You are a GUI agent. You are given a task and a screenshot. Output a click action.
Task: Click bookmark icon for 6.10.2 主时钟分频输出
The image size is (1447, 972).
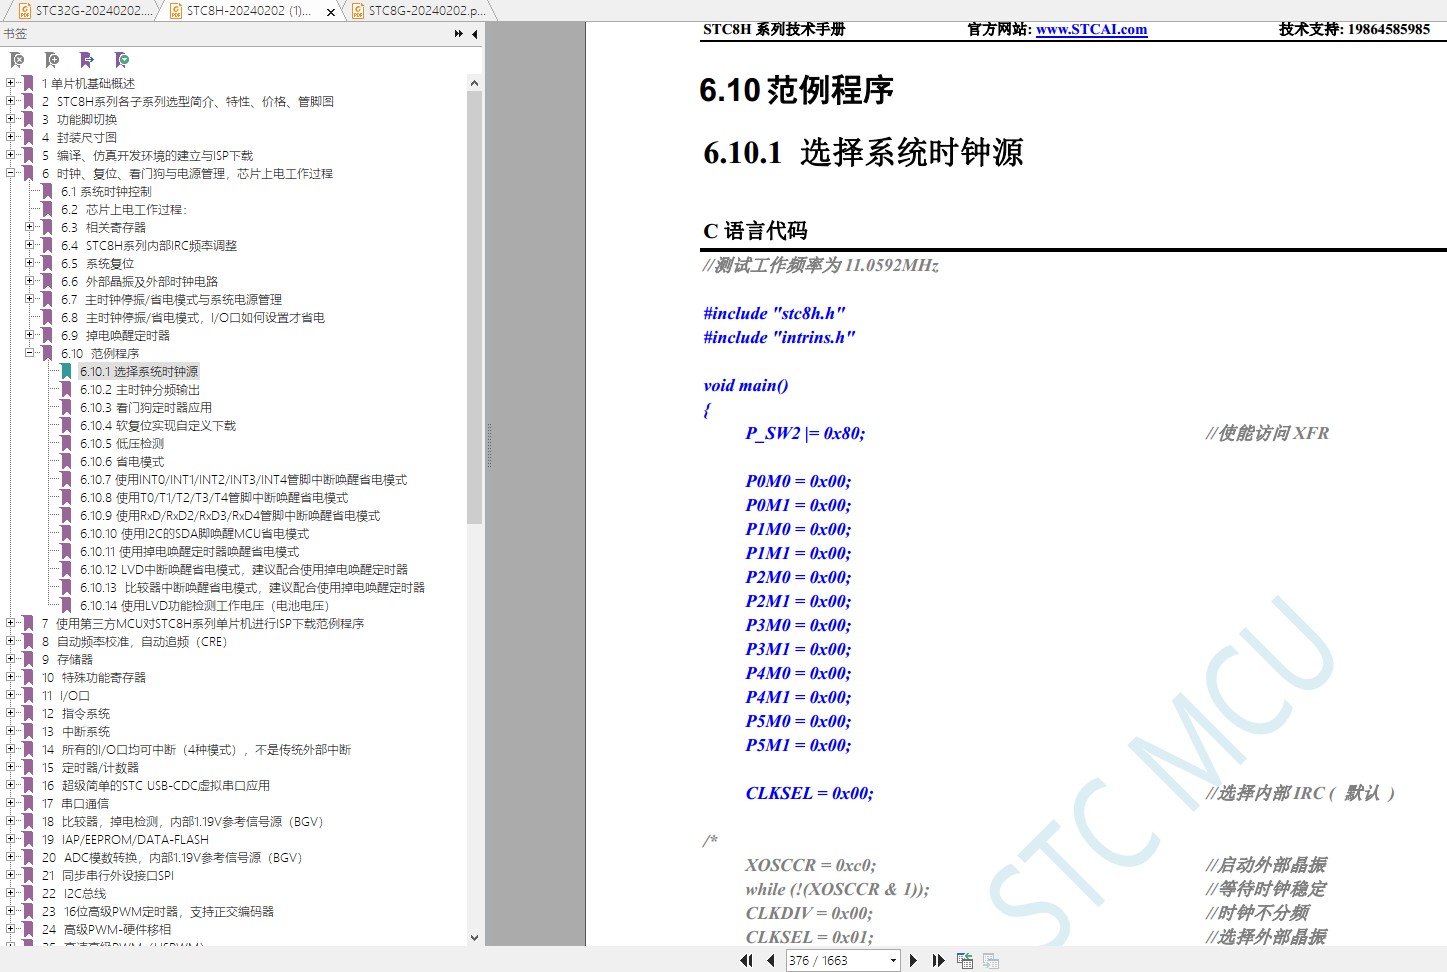click(x=66, y=390)
